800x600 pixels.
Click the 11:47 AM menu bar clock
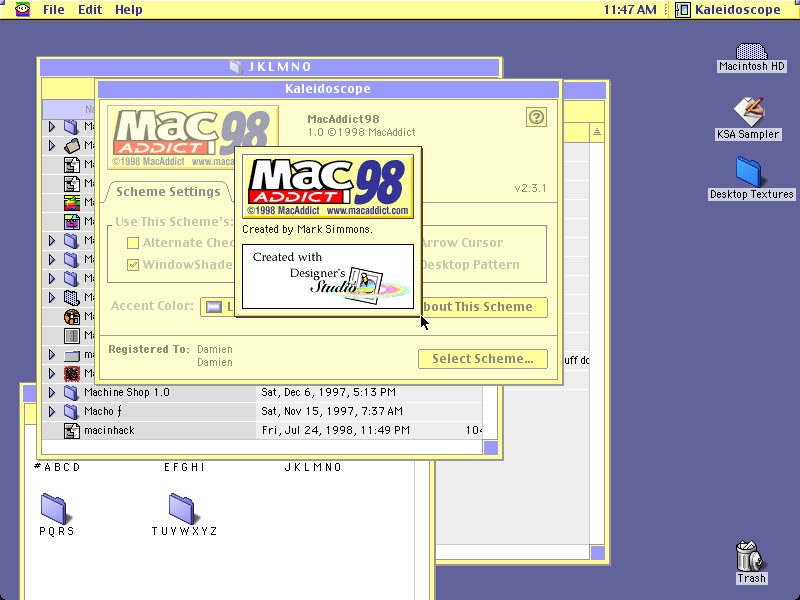click(x=630, y=10)
